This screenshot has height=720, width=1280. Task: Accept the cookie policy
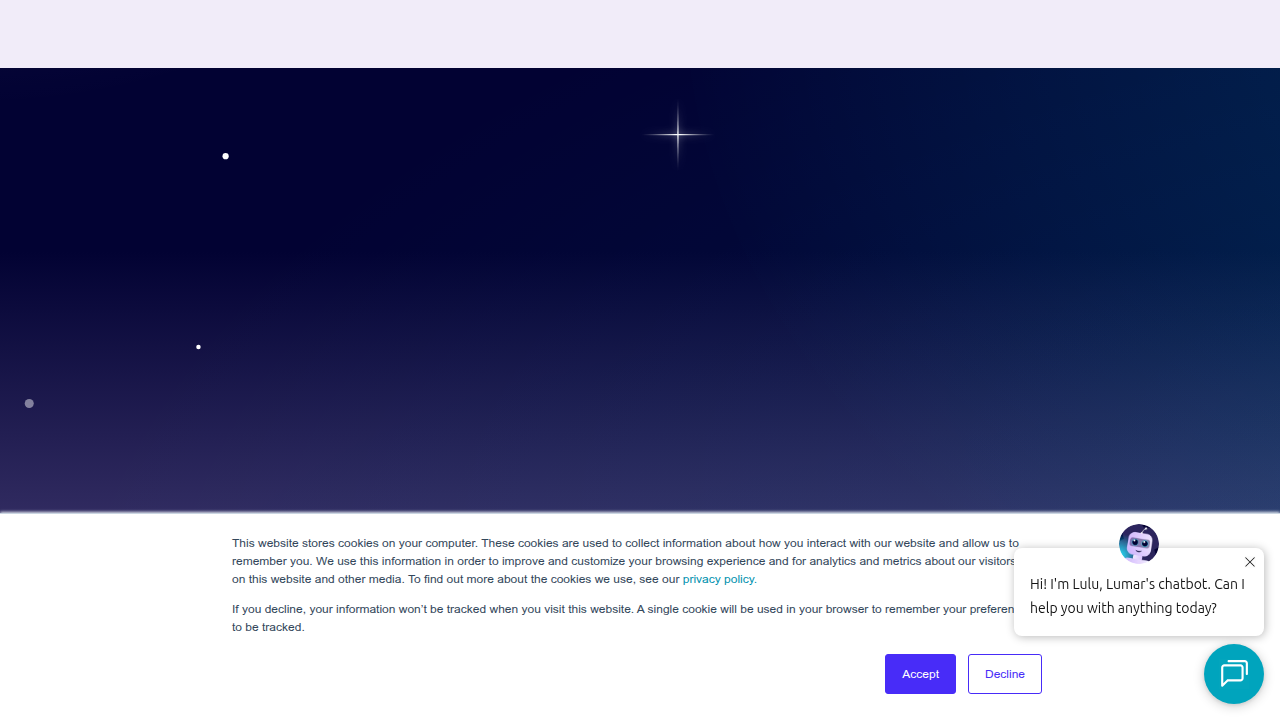(920, 674)
